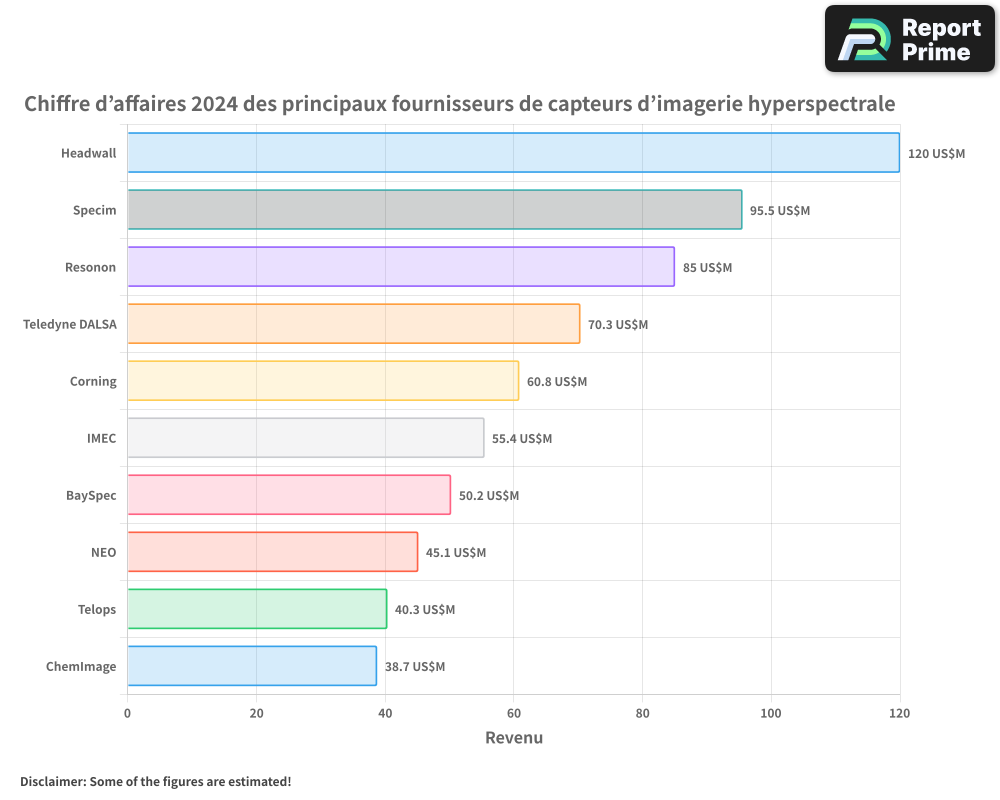Select the gray Specim bar
Screen dimensions: 1000x800
[x=434, y=210]
